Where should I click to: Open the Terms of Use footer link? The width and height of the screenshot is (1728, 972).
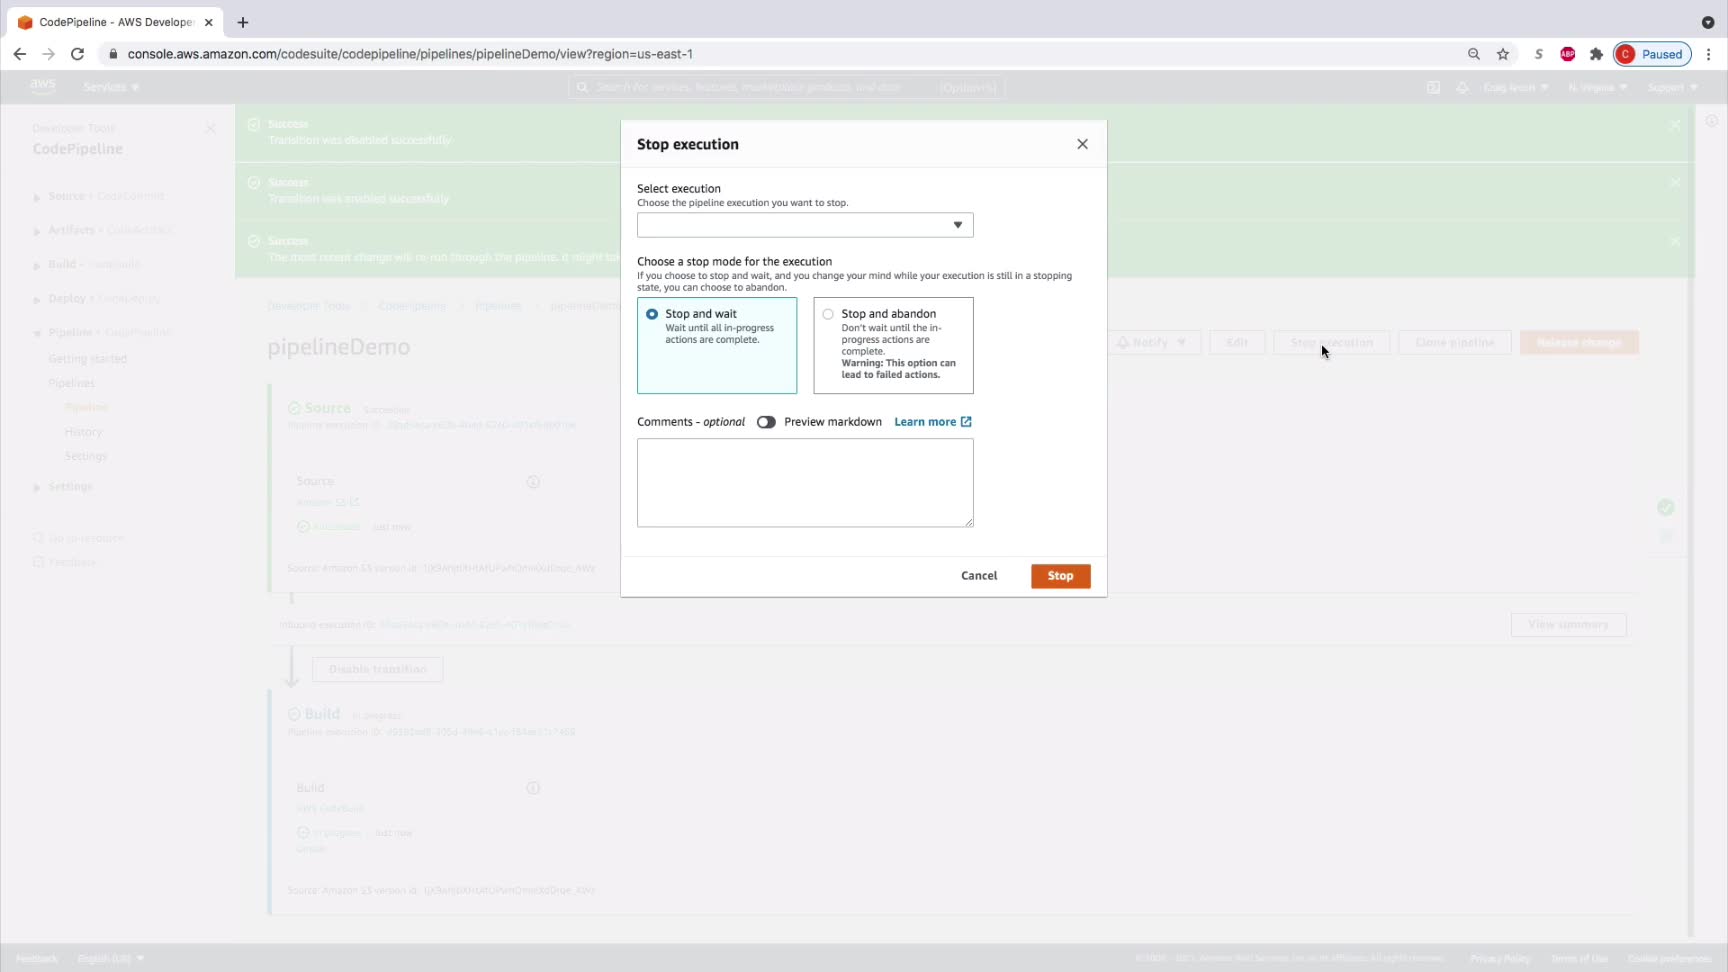tap(1579, 958)
